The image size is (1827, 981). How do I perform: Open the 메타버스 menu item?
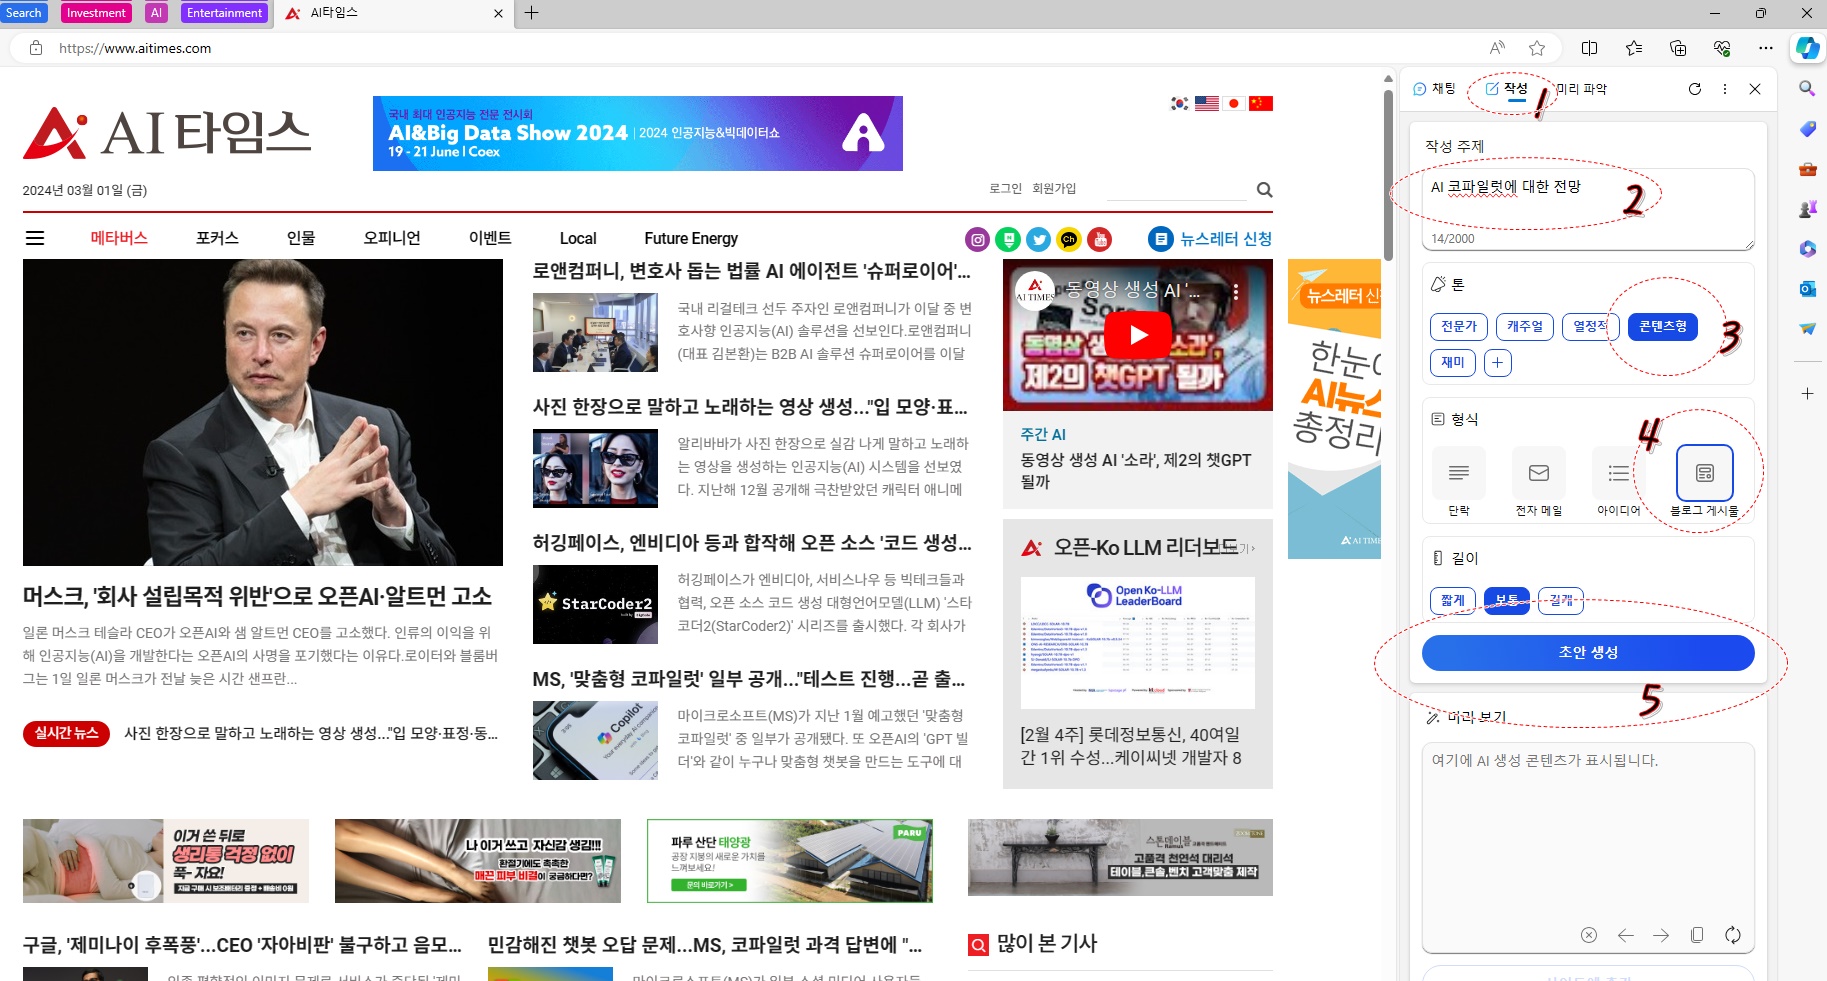click(x=119, y=238)
